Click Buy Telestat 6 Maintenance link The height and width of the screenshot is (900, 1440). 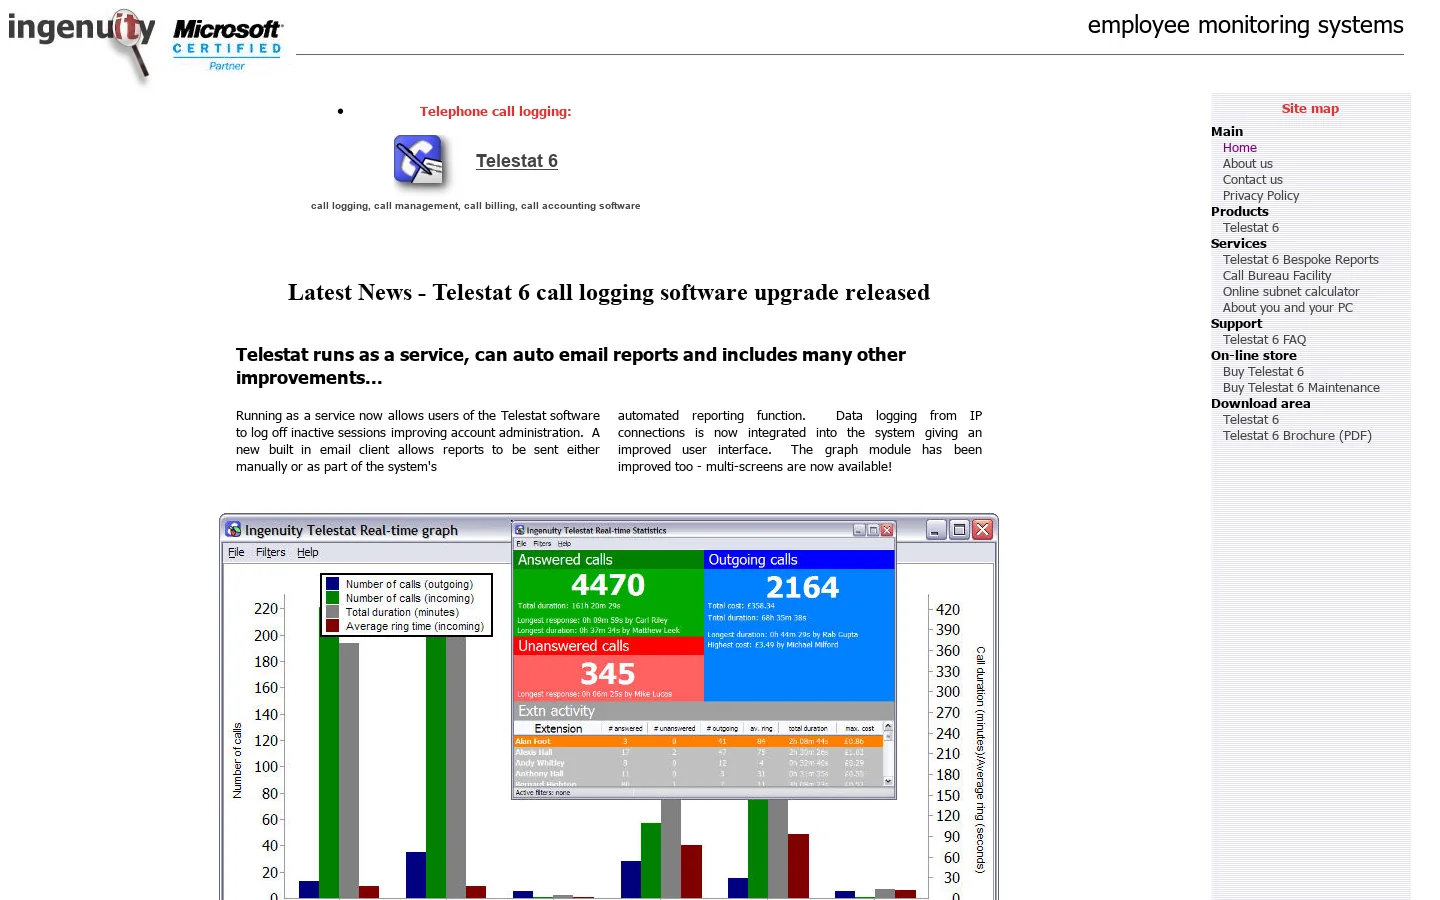(x=1300, y=388)
